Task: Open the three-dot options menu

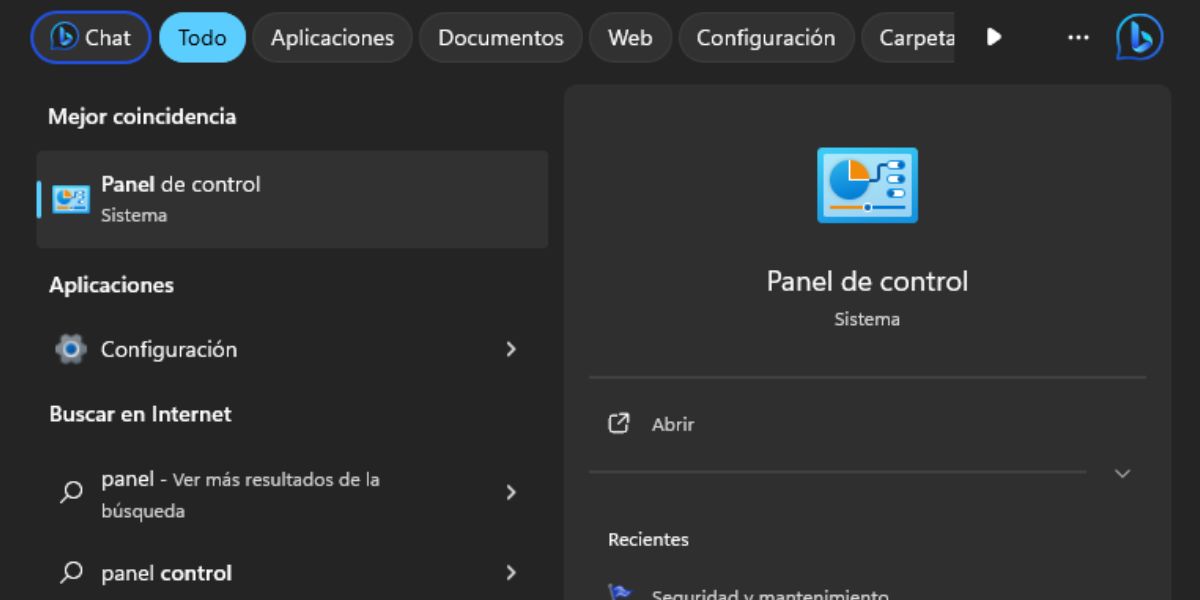Action: point(1077,37)
